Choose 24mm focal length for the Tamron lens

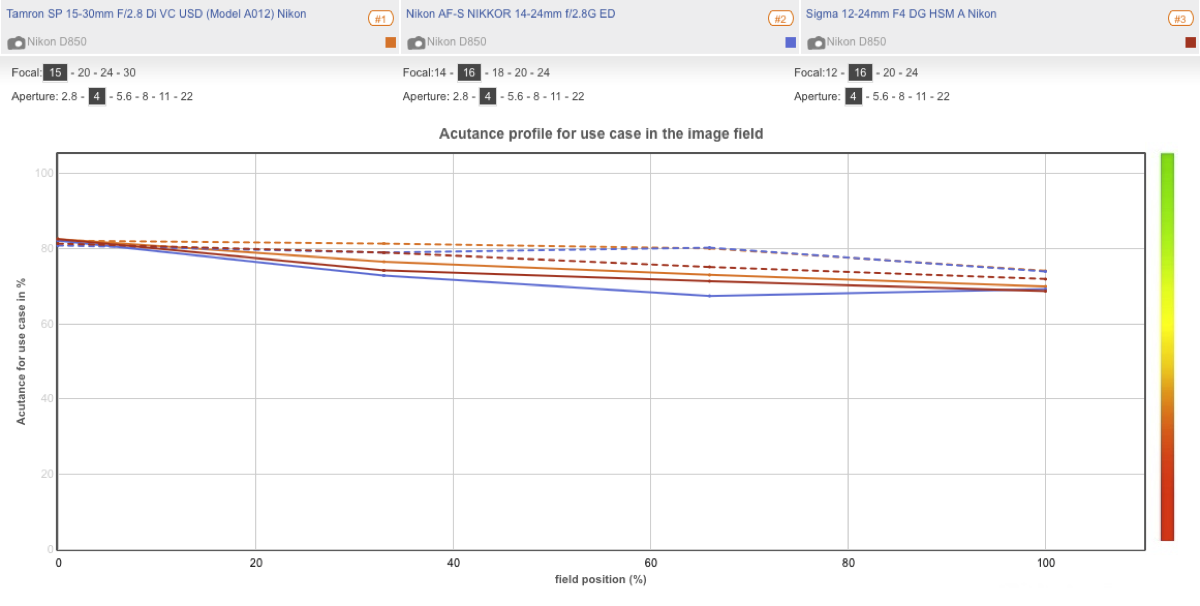106,73
